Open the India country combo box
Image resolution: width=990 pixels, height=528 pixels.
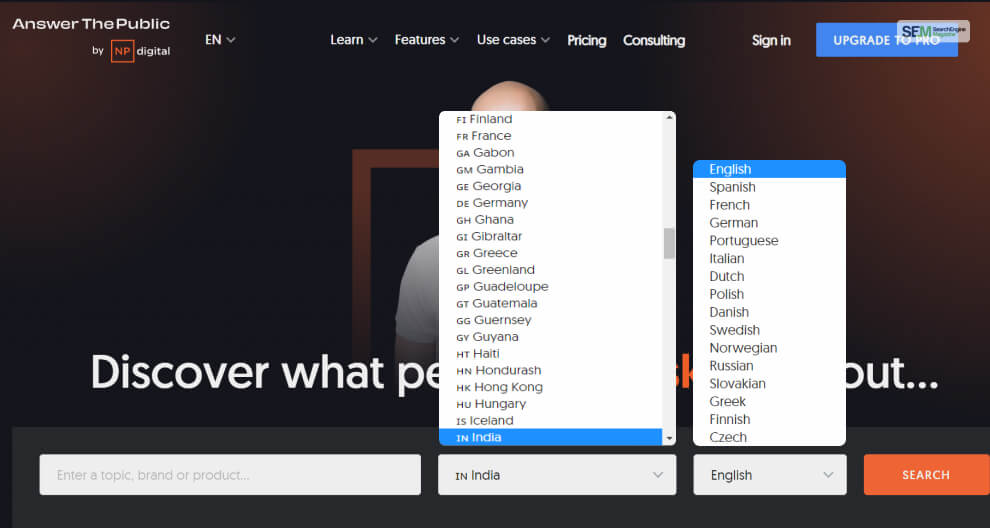tap(557, 474)
